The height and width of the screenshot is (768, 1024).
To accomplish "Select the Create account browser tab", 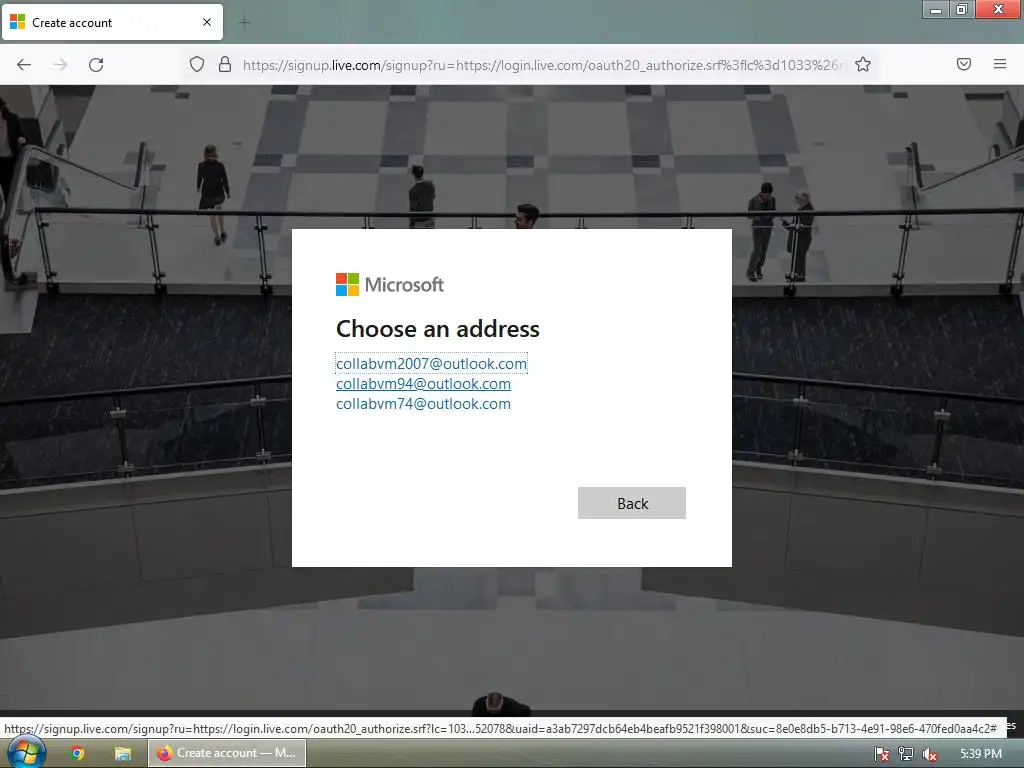I will point(112,22).
